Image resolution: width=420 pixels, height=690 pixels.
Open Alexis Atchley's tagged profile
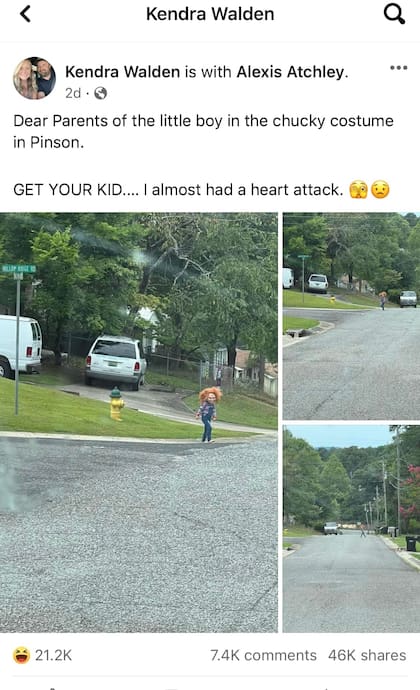291,72
